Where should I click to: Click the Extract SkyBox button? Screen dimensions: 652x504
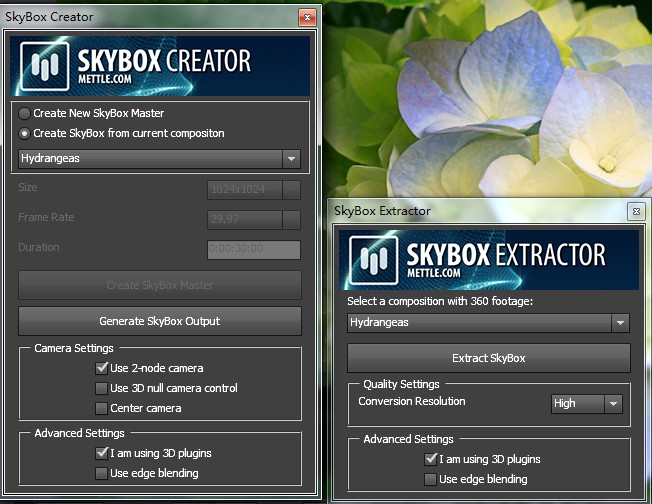[489, 358]
